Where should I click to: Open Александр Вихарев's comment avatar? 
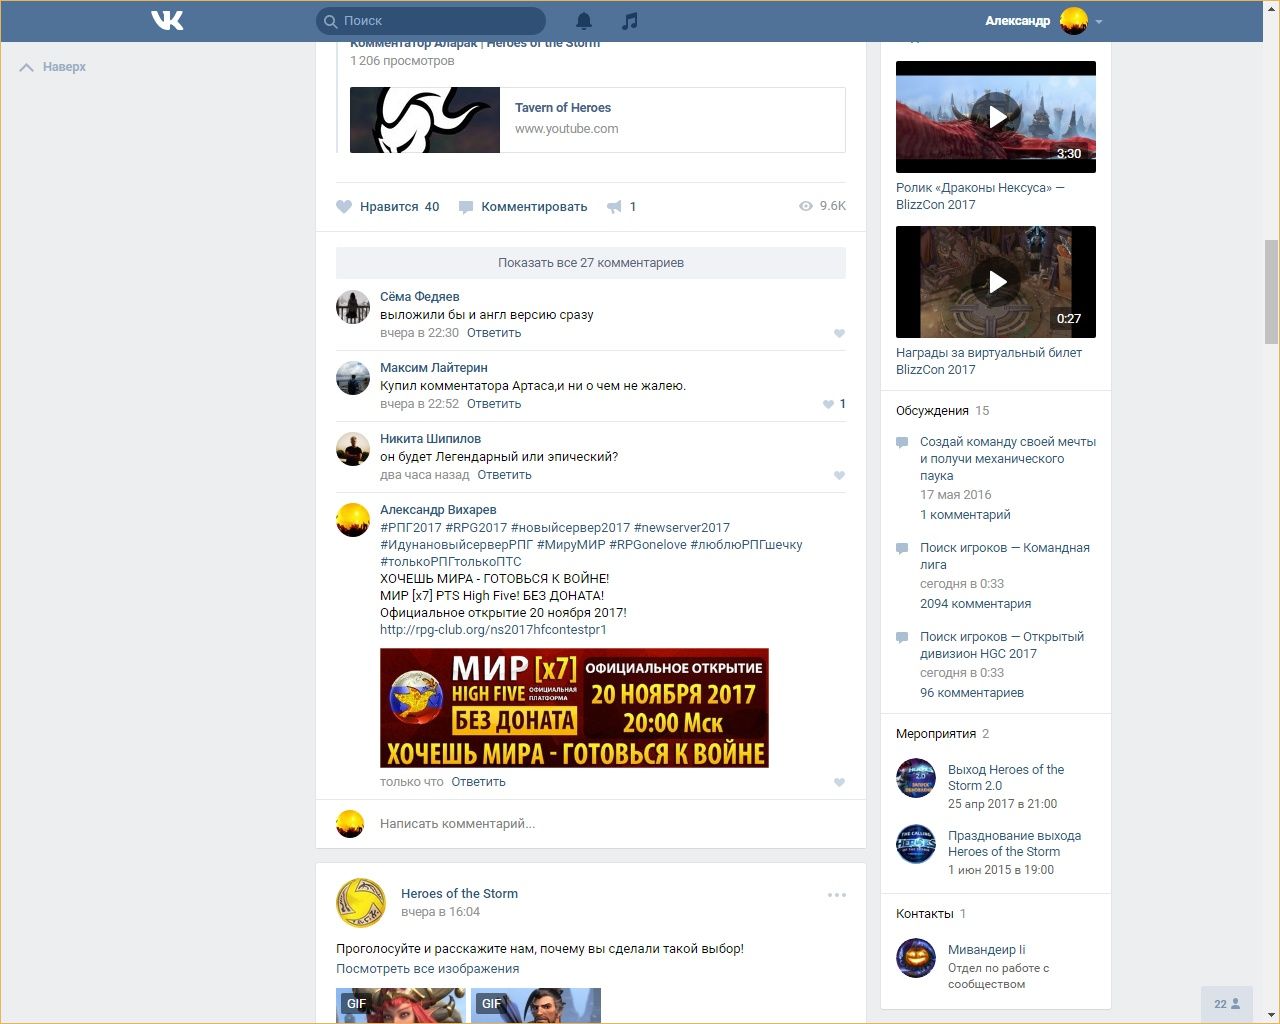(x=353, y=520)
